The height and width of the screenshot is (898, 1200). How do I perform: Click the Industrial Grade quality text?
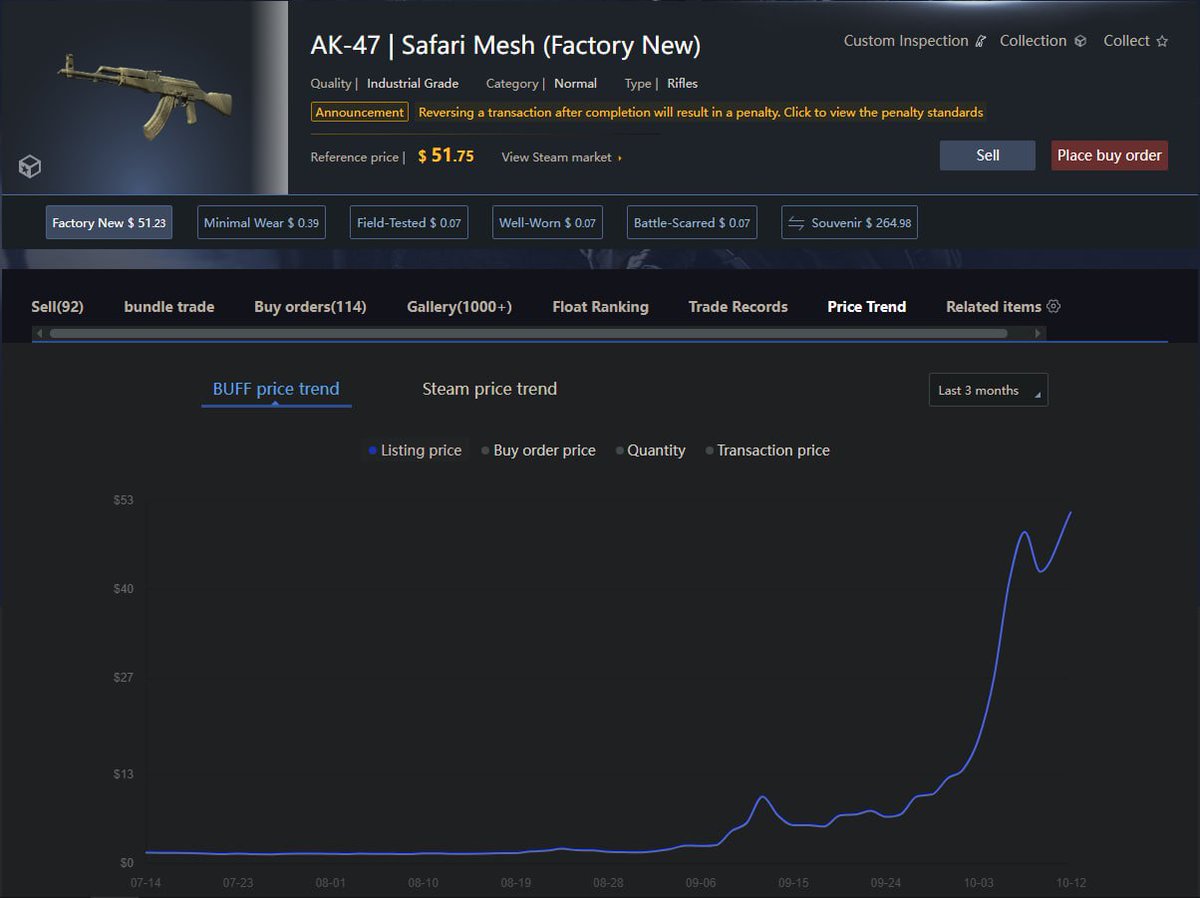(413, 84)
